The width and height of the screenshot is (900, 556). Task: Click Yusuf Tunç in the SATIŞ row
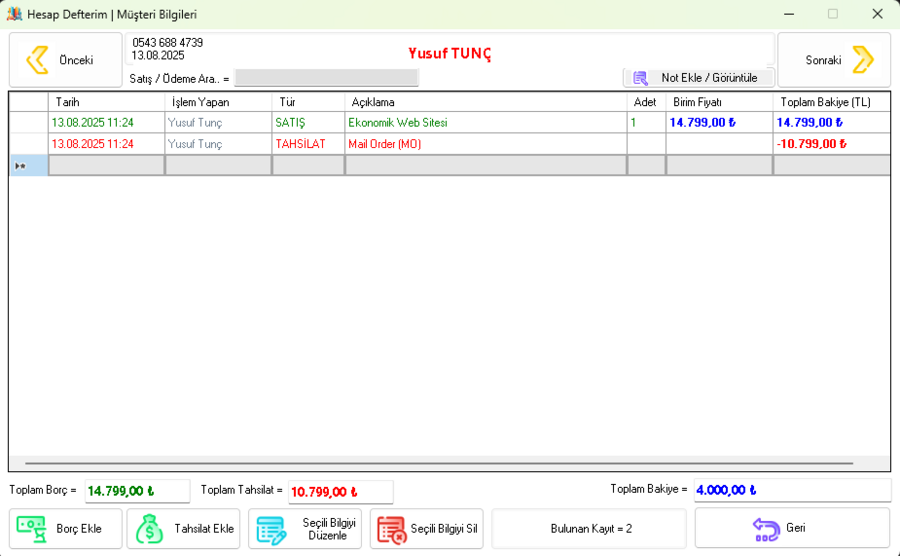(218, 122)
